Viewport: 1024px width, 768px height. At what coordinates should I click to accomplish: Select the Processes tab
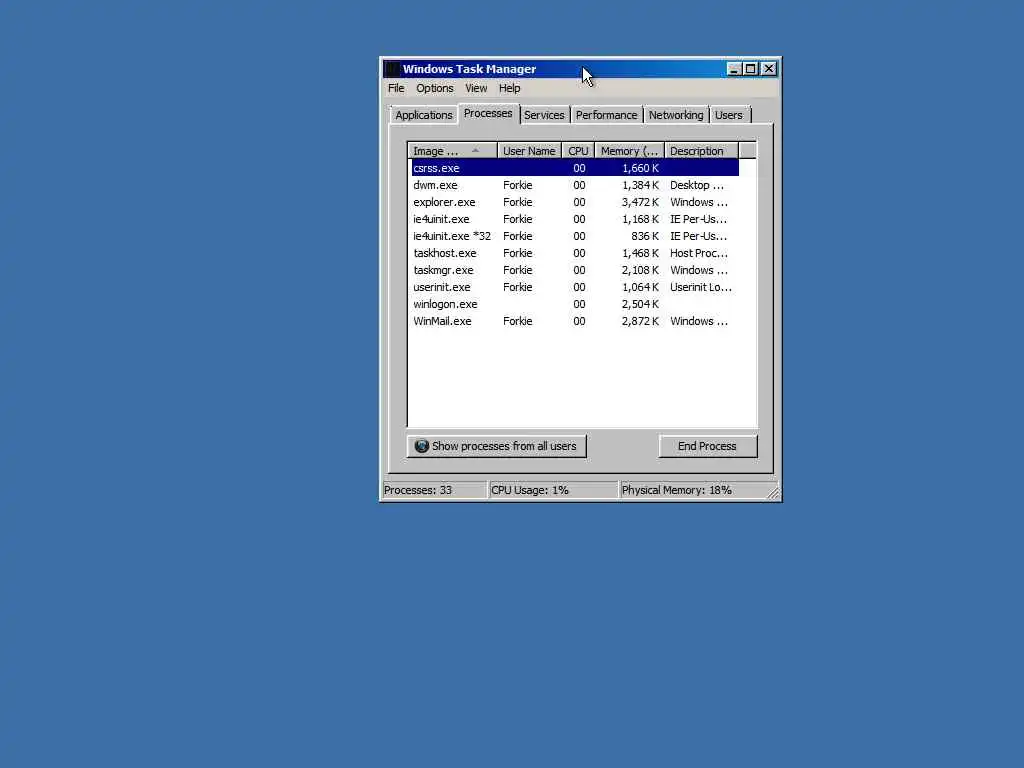488,114
